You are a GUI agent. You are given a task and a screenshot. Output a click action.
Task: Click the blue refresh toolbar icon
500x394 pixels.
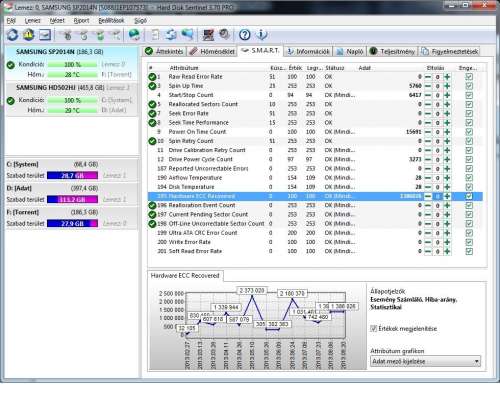[13, 35]
